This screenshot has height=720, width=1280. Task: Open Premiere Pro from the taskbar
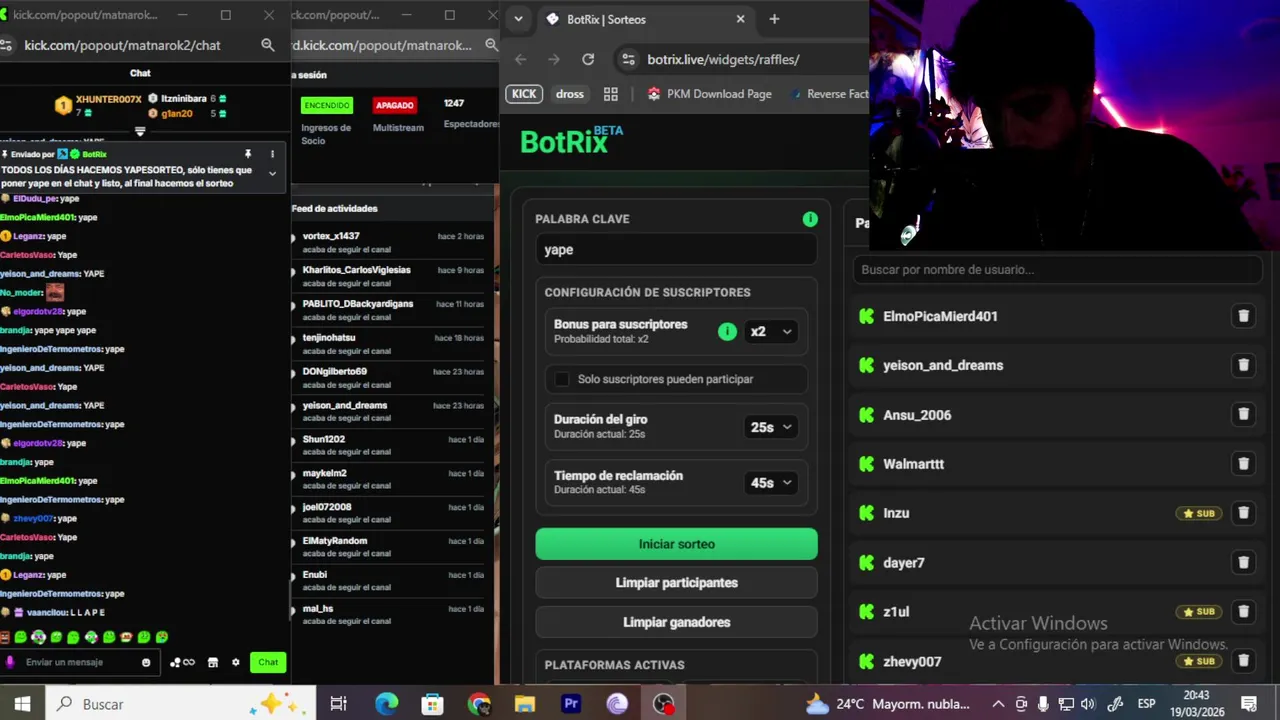[x=571, y=704]
